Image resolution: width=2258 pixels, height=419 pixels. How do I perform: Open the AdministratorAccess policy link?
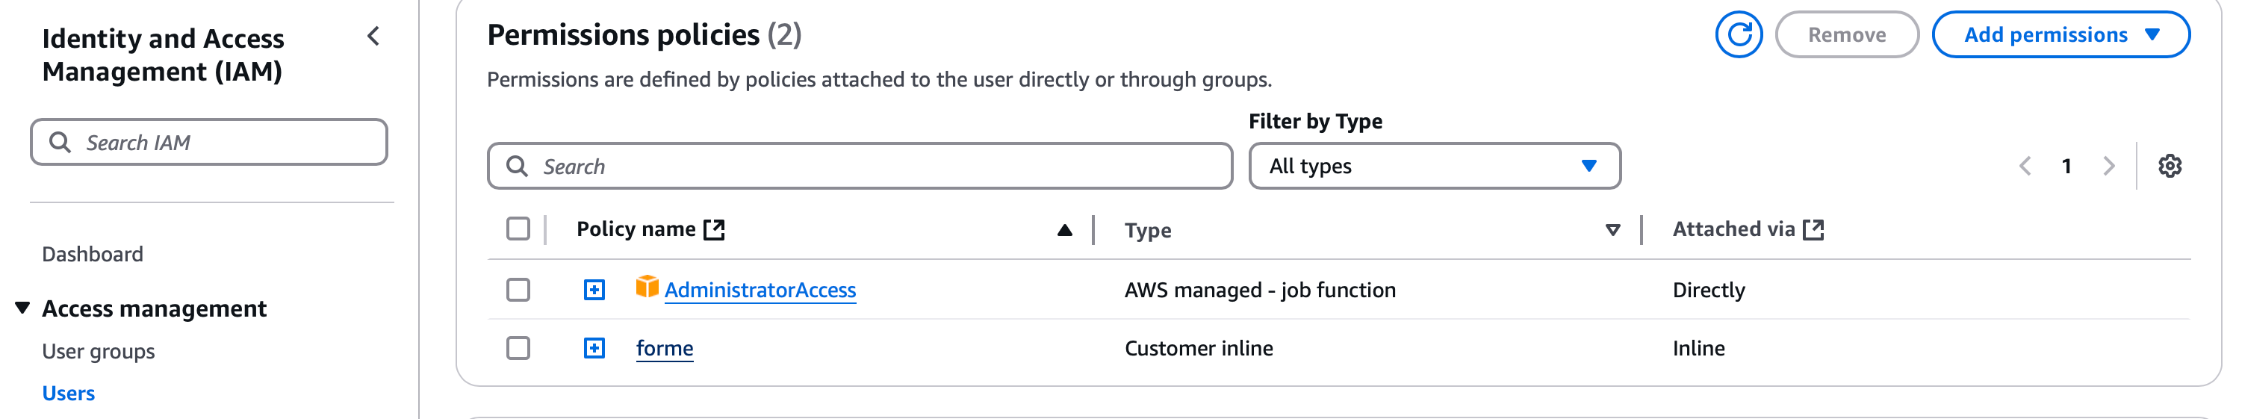click(760, 290)
